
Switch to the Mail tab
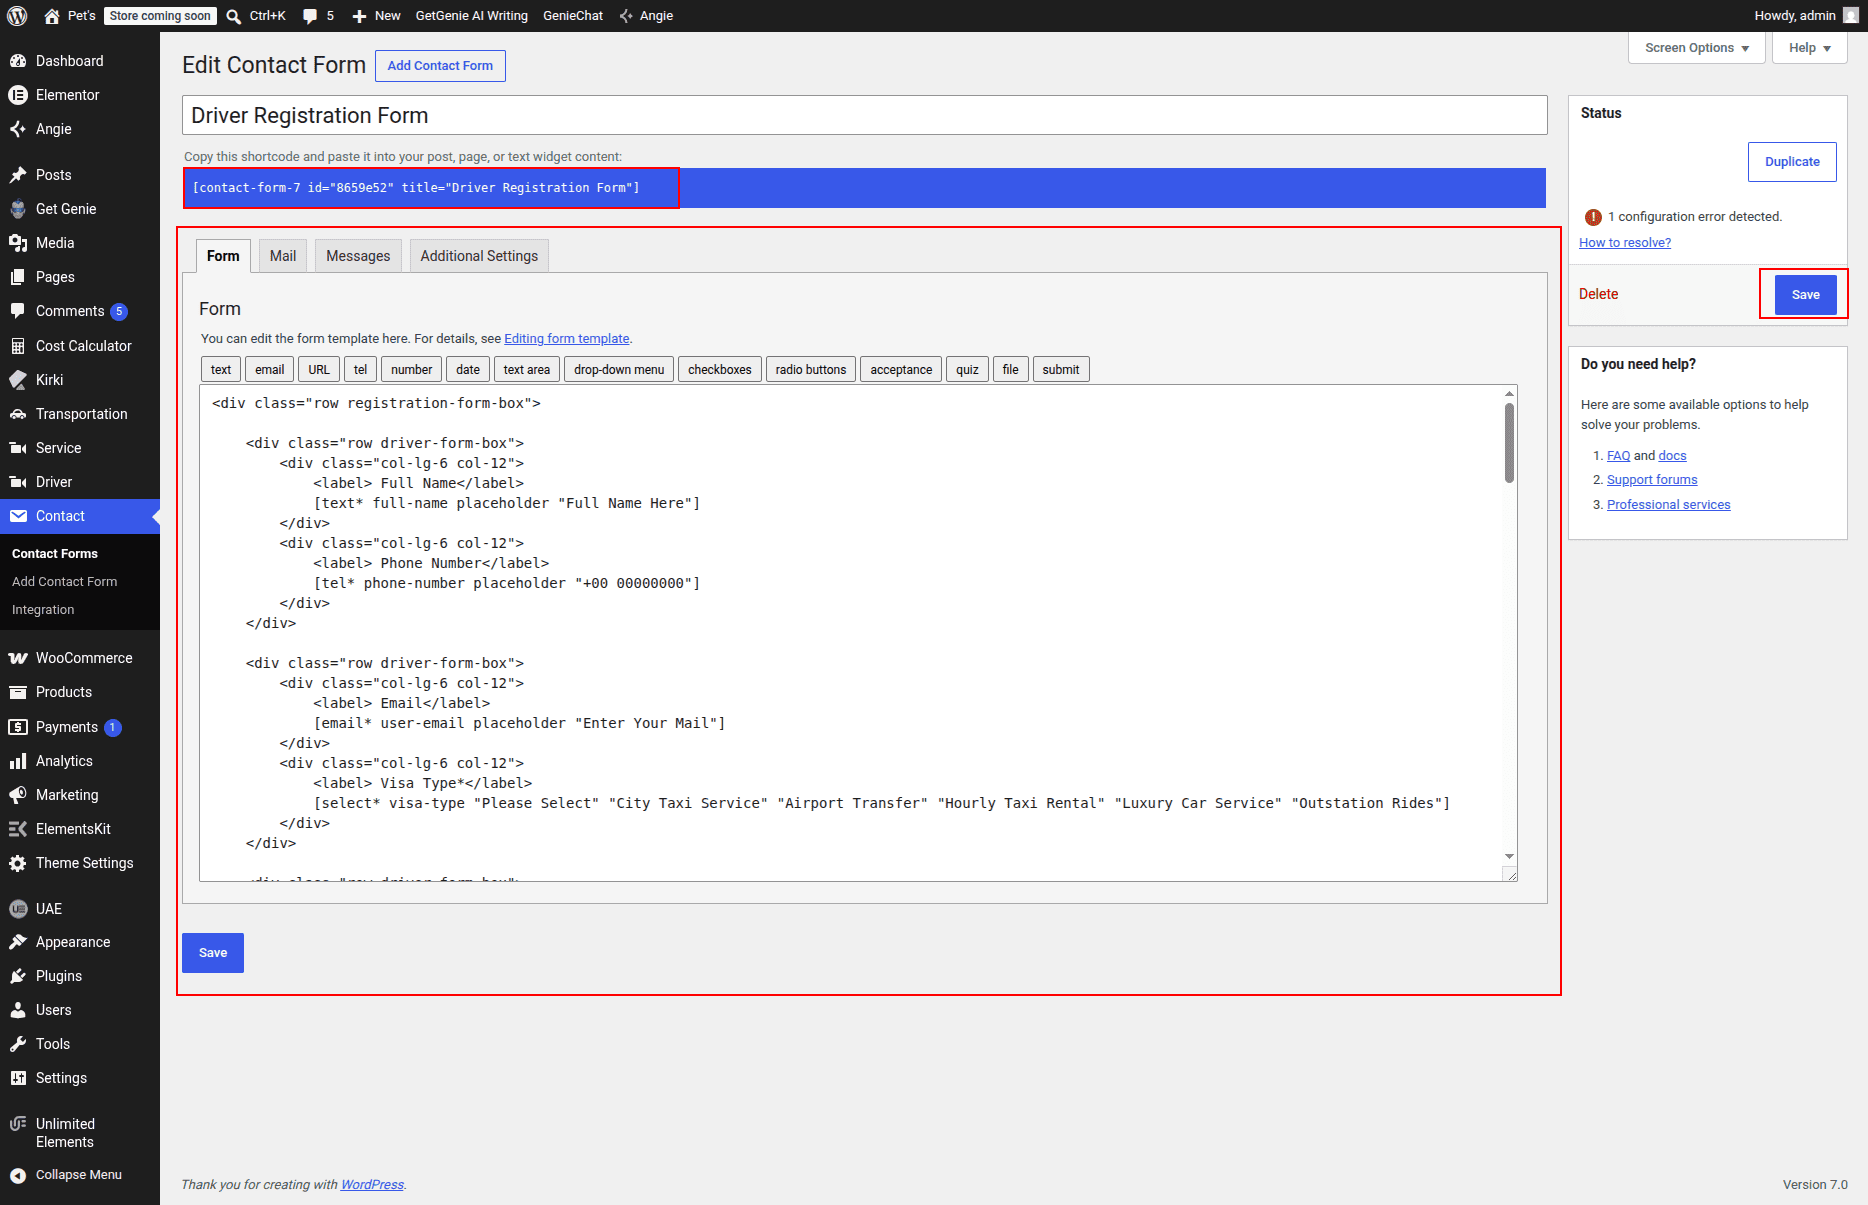tap(283, 256)
